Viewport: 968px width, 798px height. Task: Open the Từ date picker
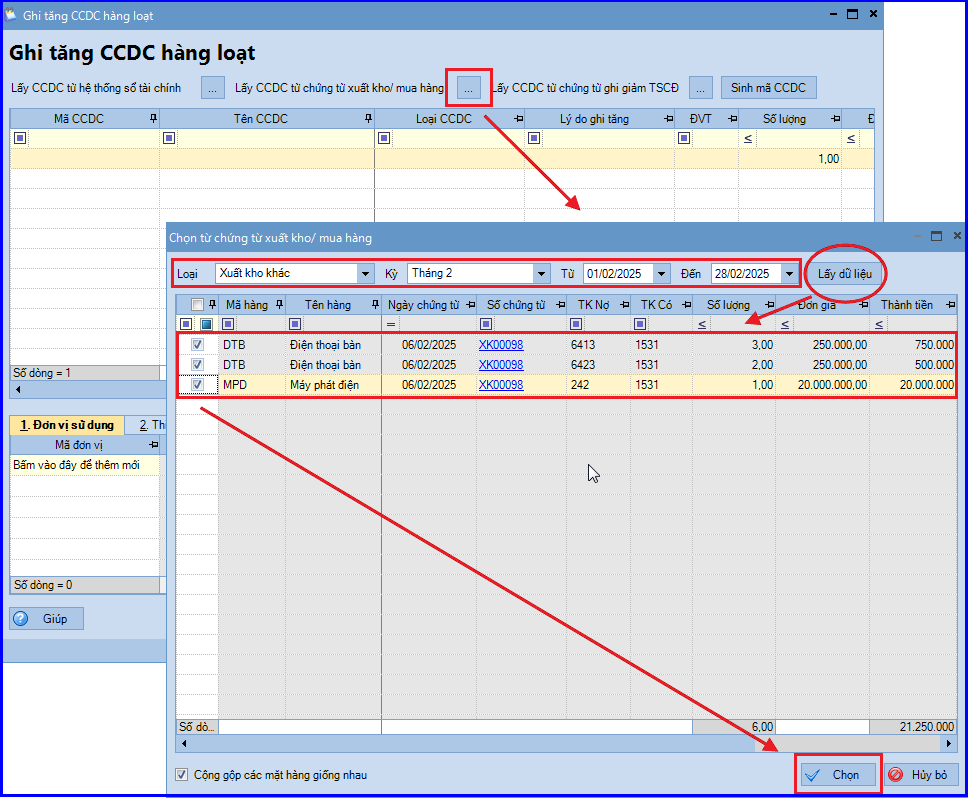click(661, 273)
